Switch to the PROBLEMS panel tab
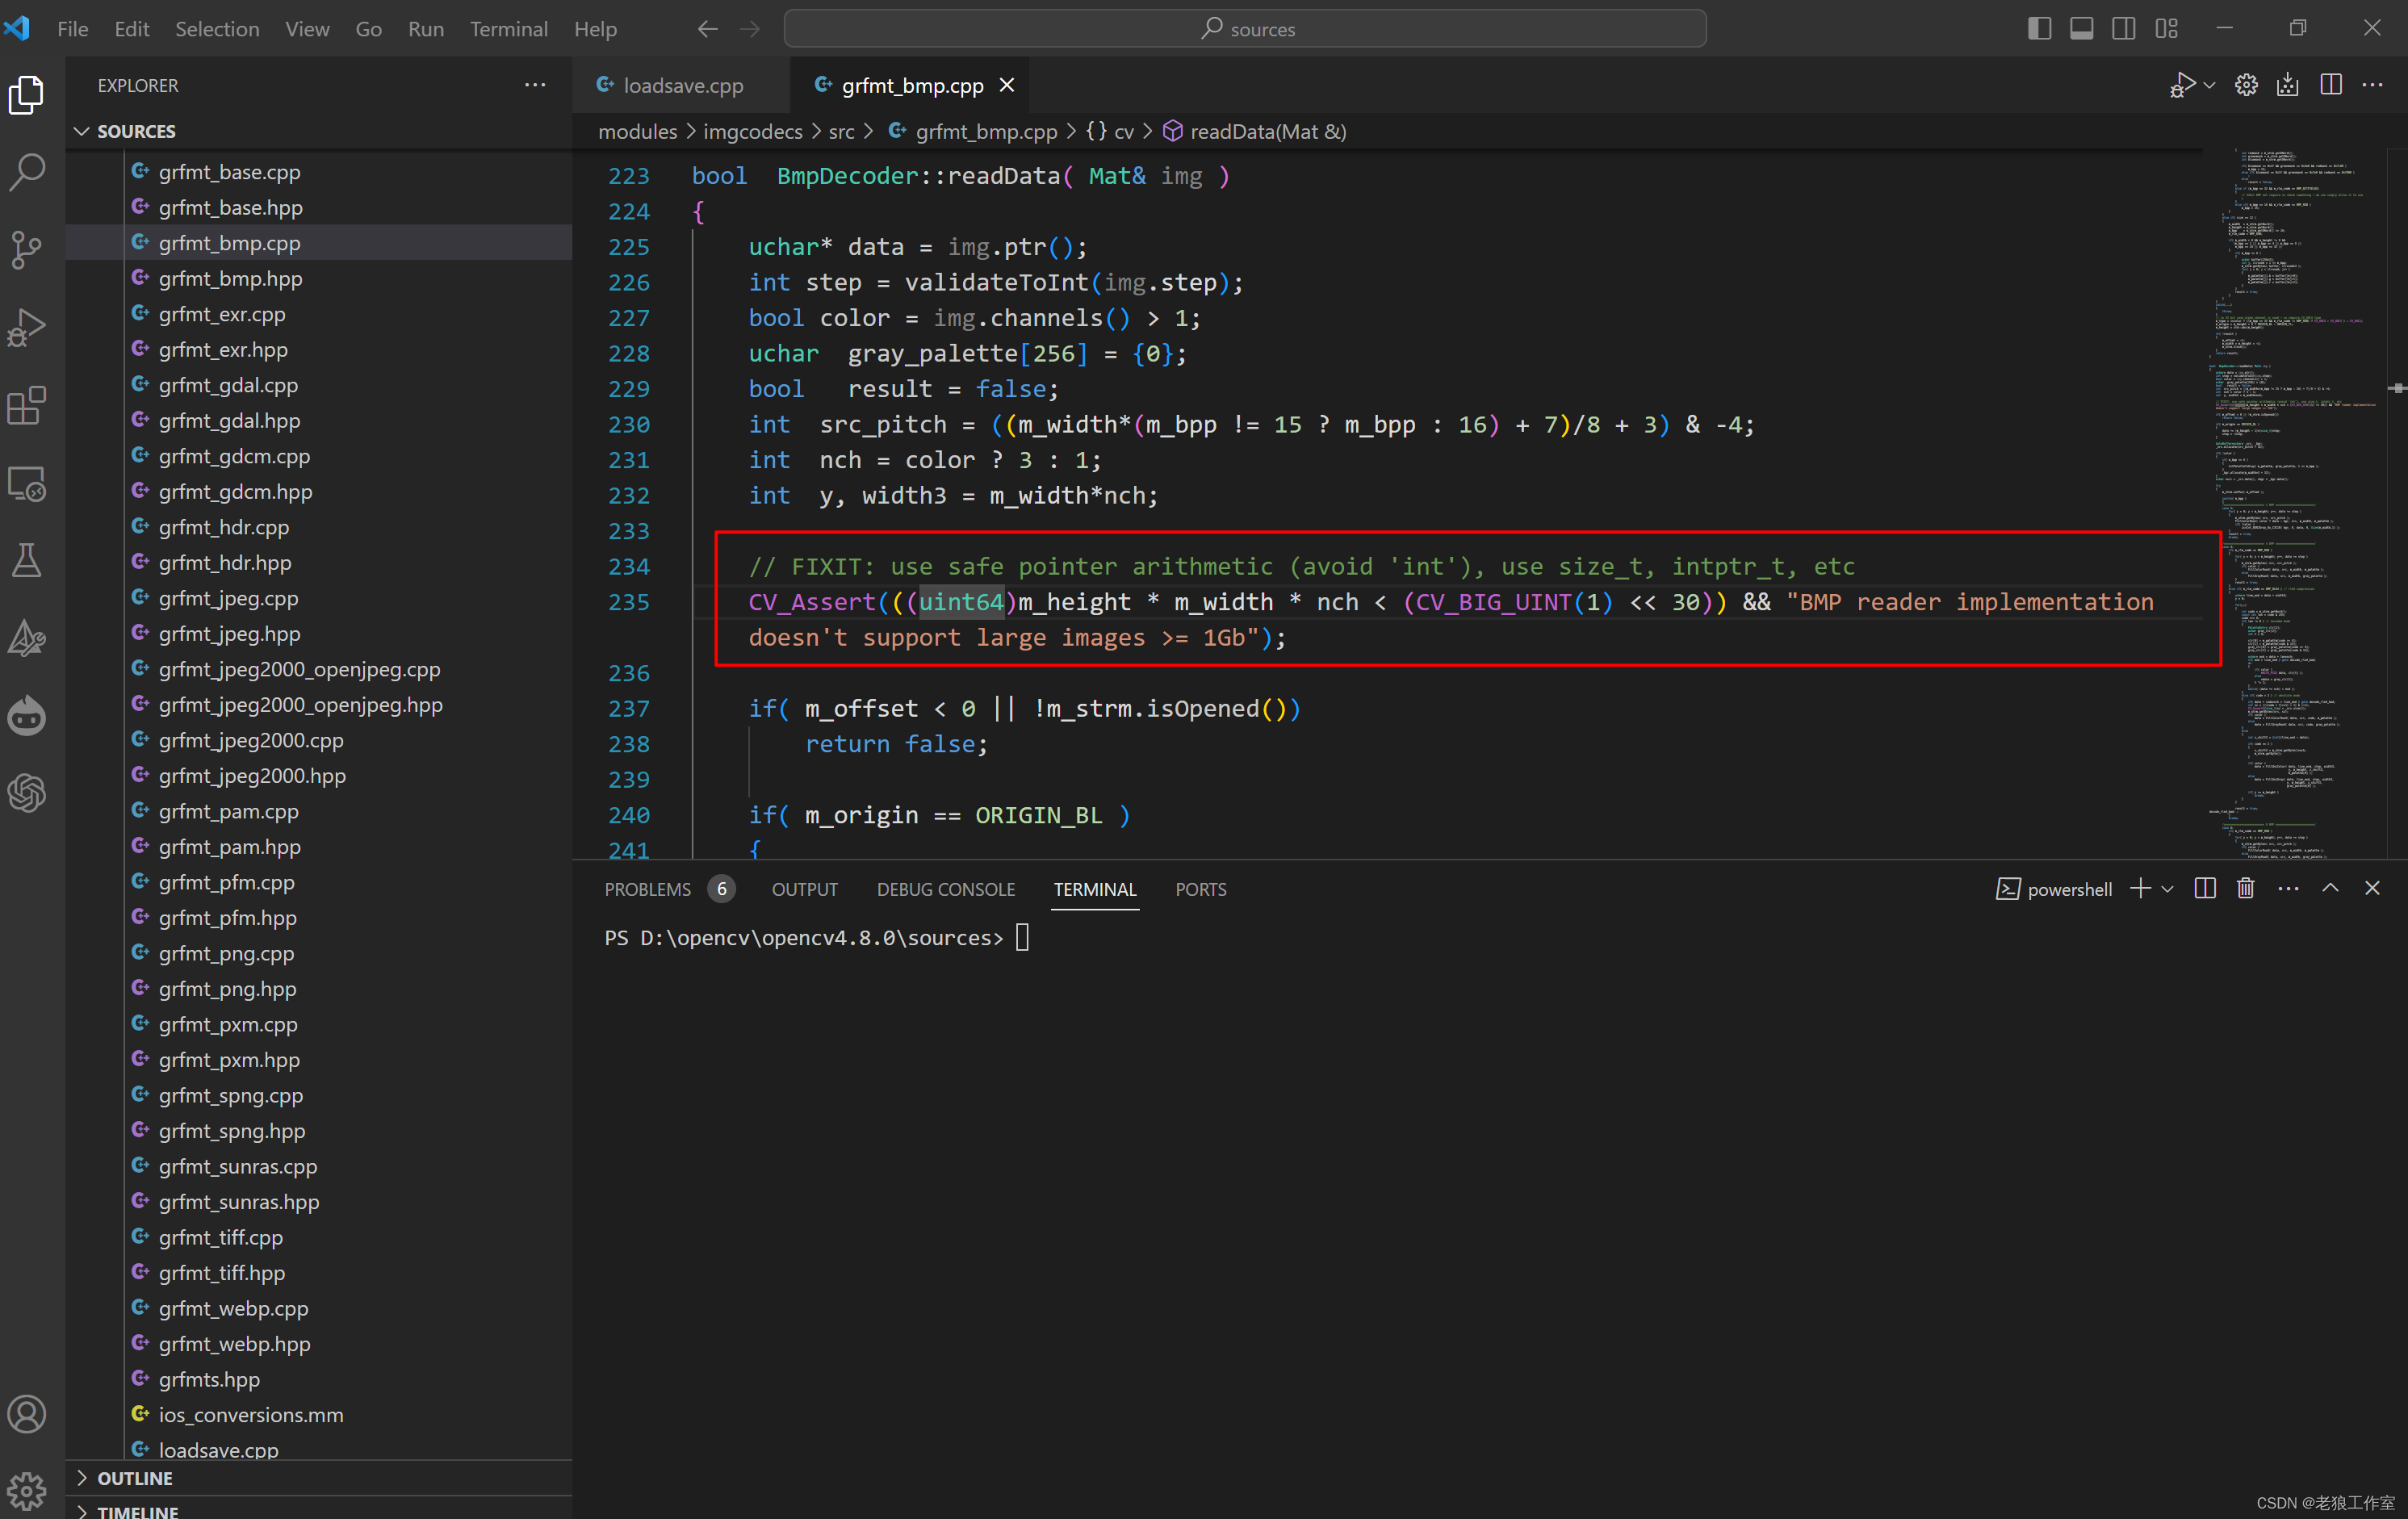The image size is (2408, 1519). (648, 889)
